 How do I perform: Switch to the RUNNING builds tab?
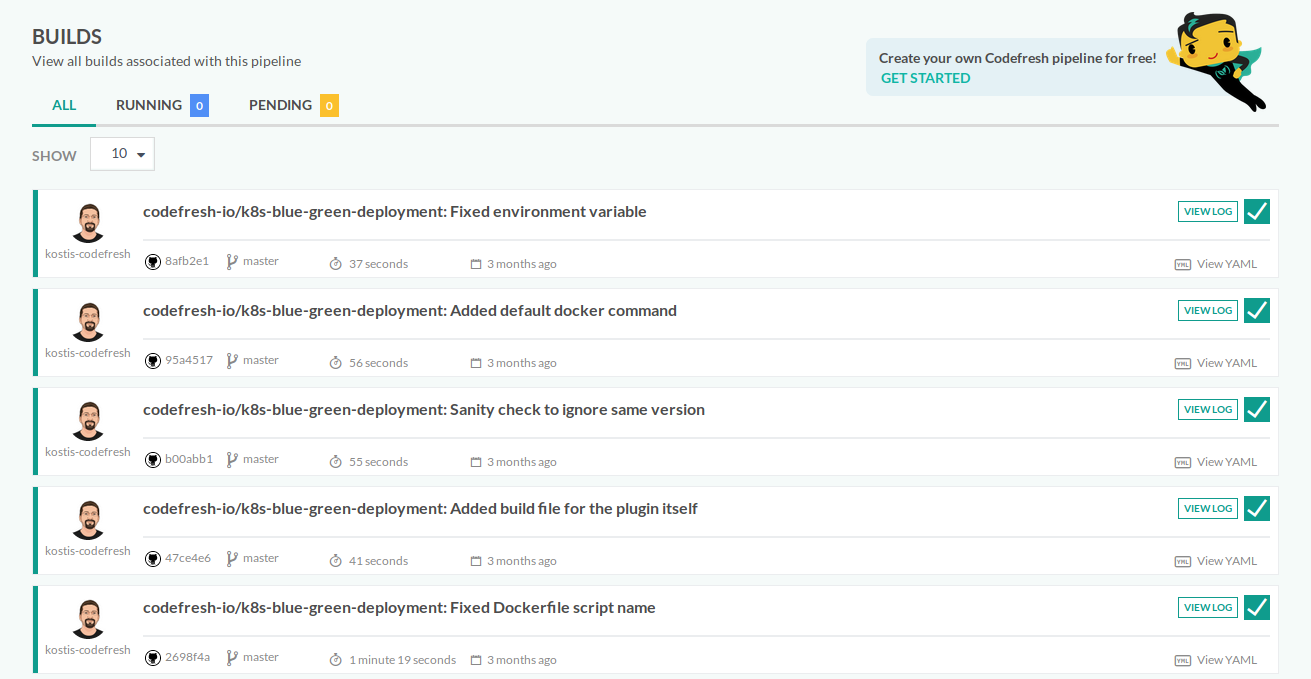click(162, 105)
